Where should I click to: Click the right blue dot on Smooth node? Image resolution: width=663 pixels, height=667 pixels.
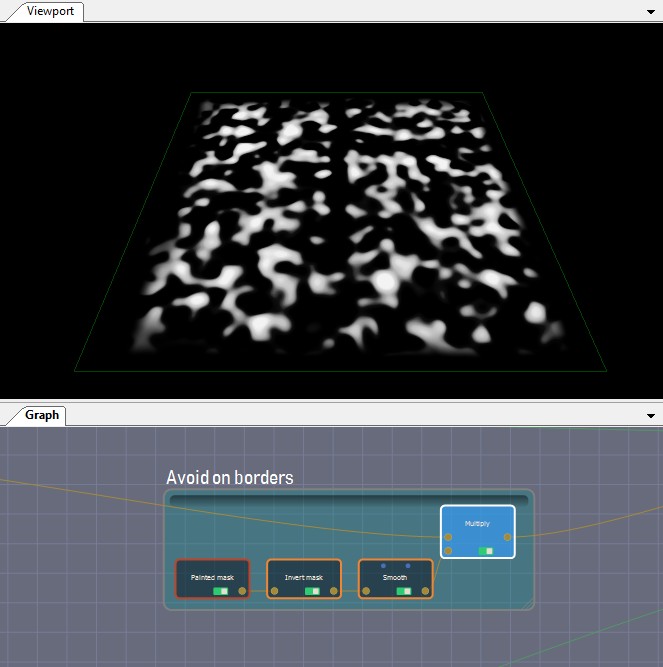coord(408,566)
